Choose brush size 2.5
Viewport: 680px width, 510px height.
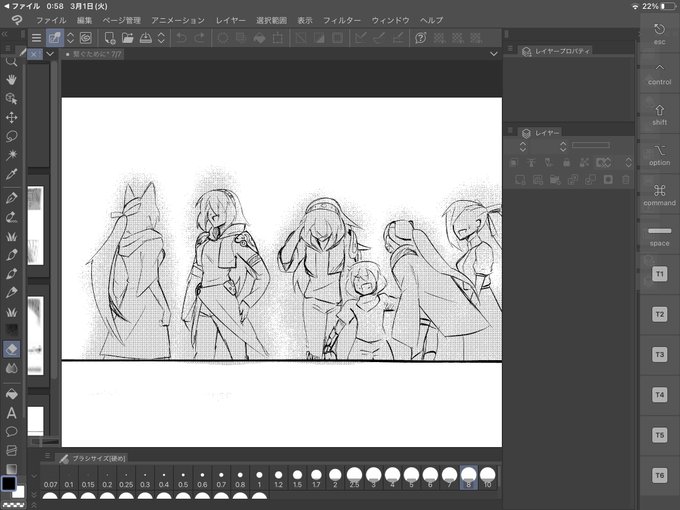pyautogui.click(x=354, y=477)
